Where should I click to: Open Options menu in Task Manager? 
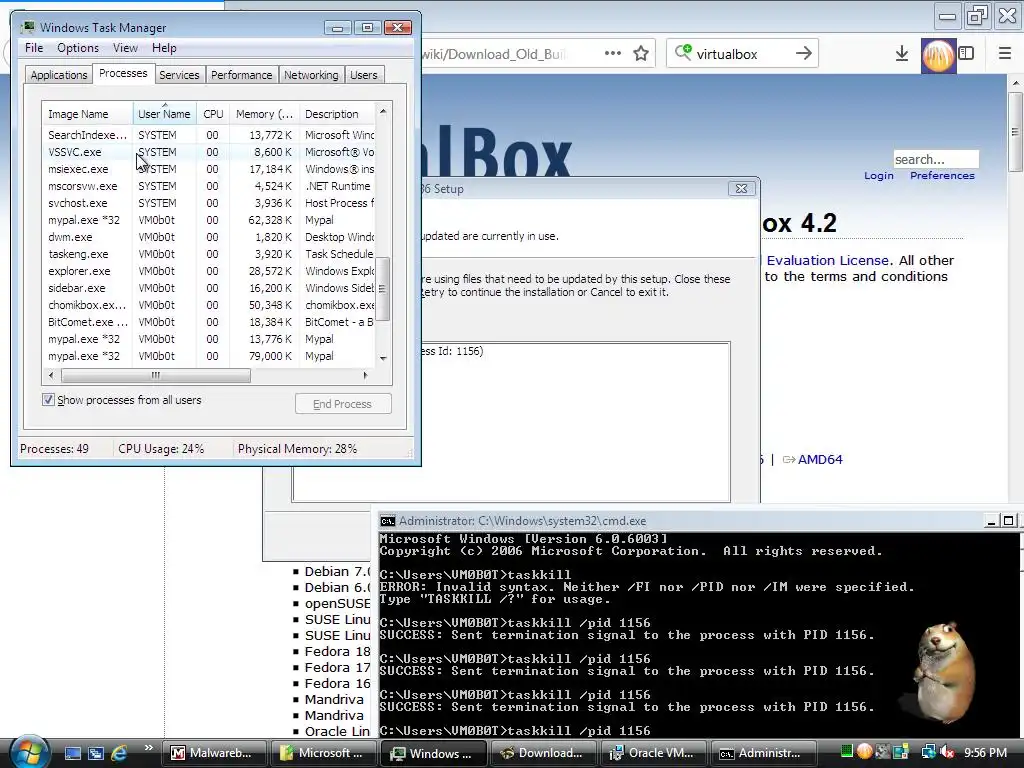click(x=78, y=48)
